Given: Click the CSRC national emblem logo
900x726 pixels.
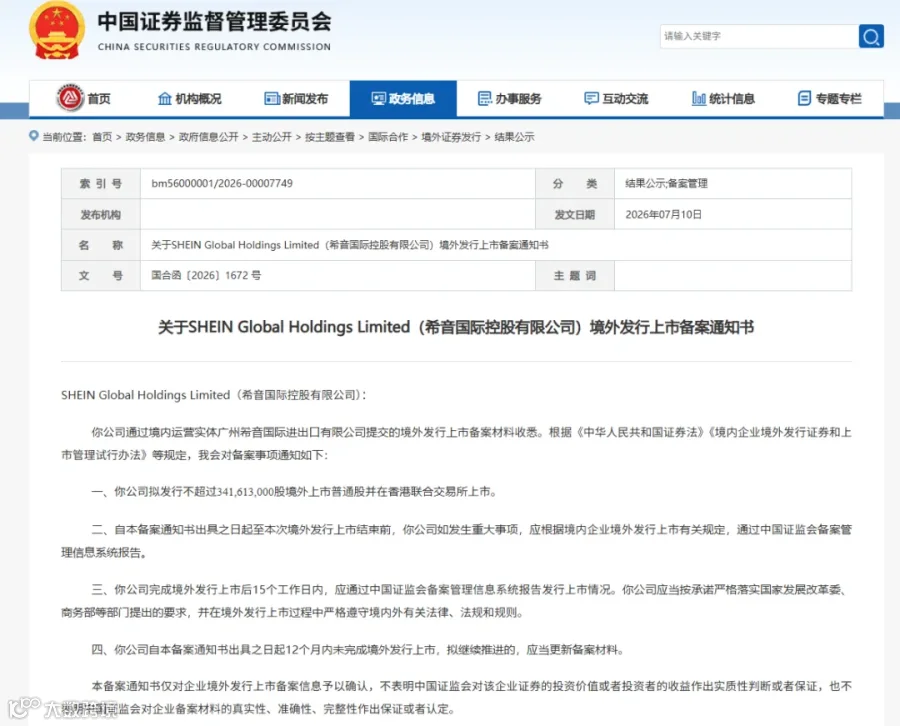Looking at the screenshot, I should (57, 31).
